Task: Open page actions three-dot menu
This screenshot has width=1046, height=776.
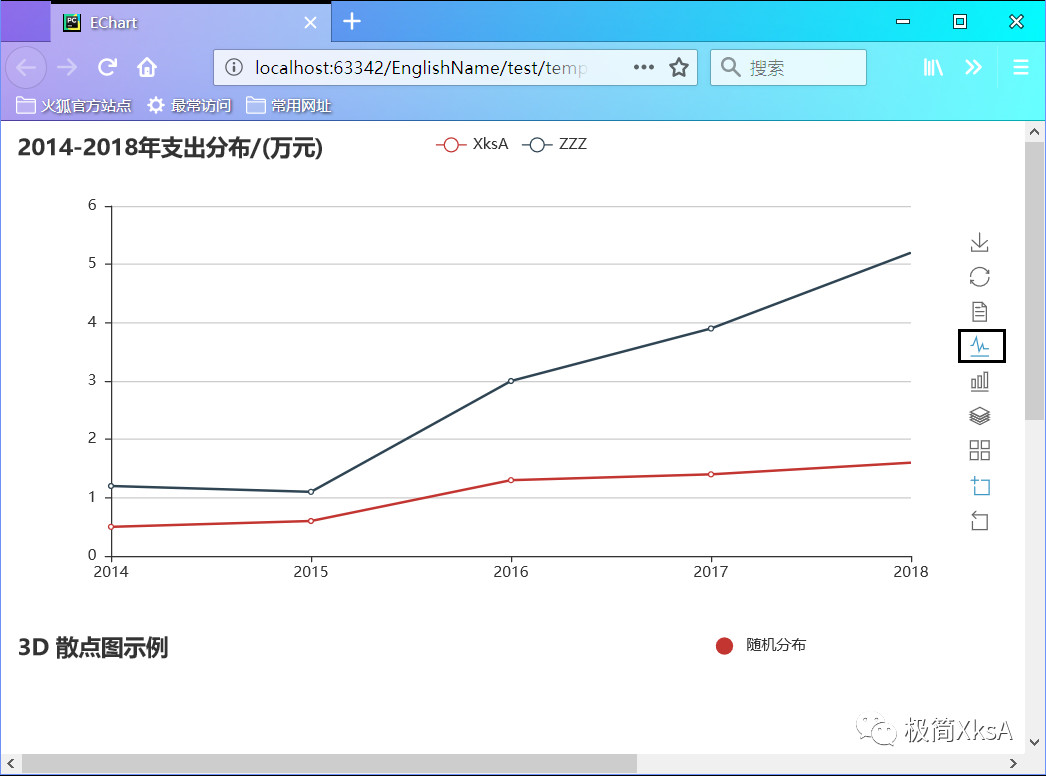Action: [644, 67]
